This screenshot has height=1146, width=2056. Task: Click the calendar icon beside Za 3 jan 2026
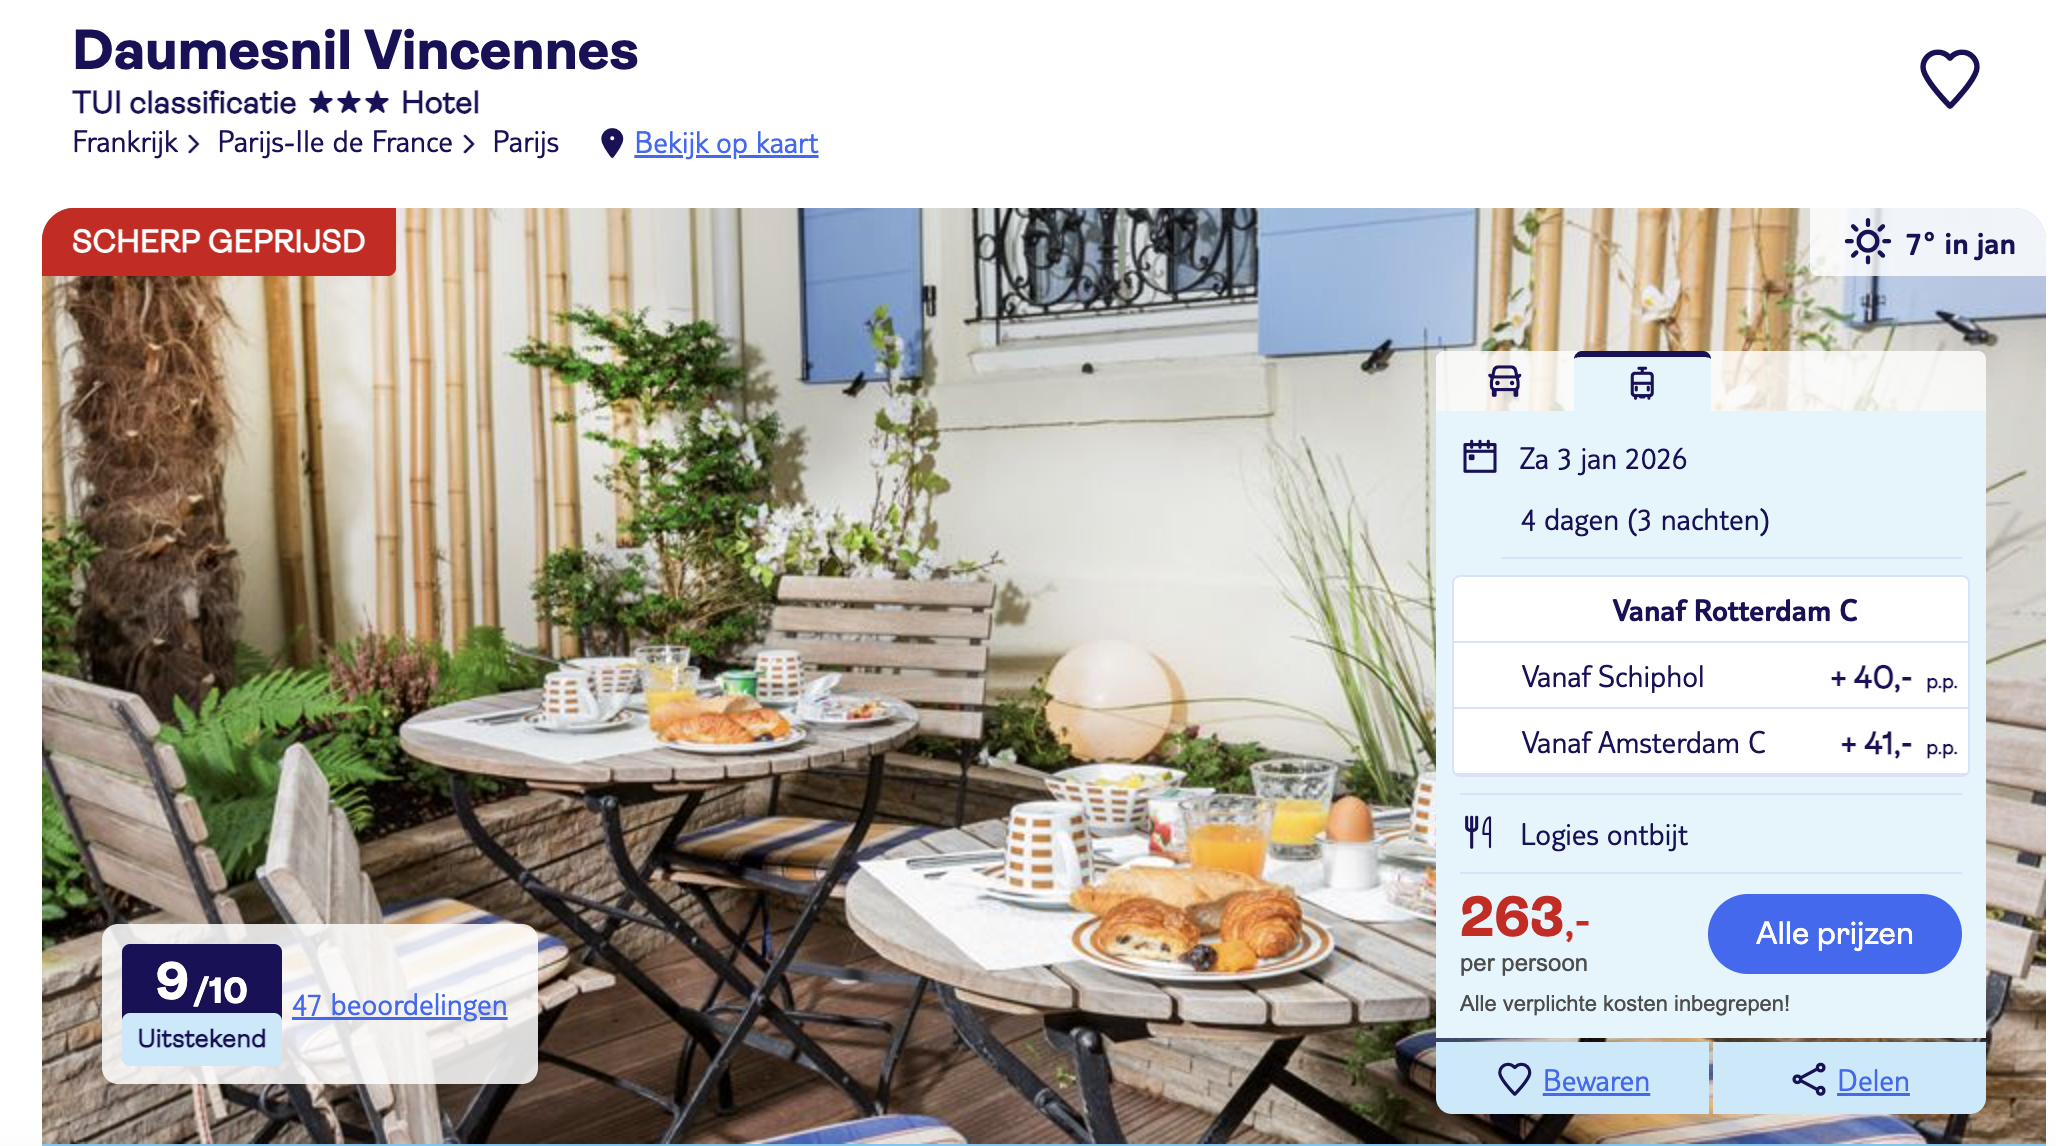pos(1479,457)
